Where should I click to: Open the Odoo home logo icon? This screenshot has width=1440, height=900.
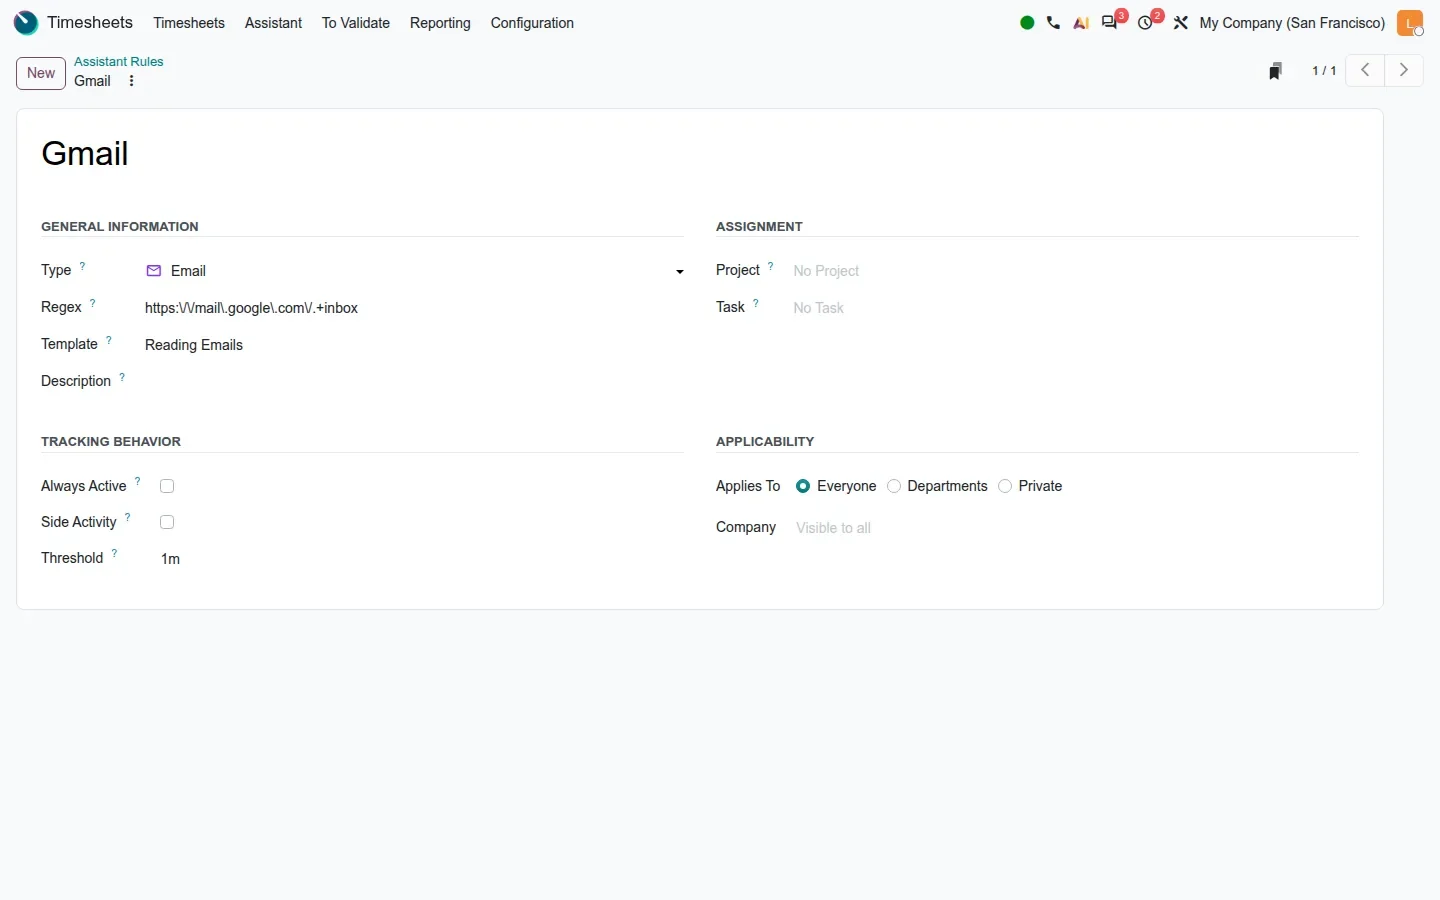point(26,23)
